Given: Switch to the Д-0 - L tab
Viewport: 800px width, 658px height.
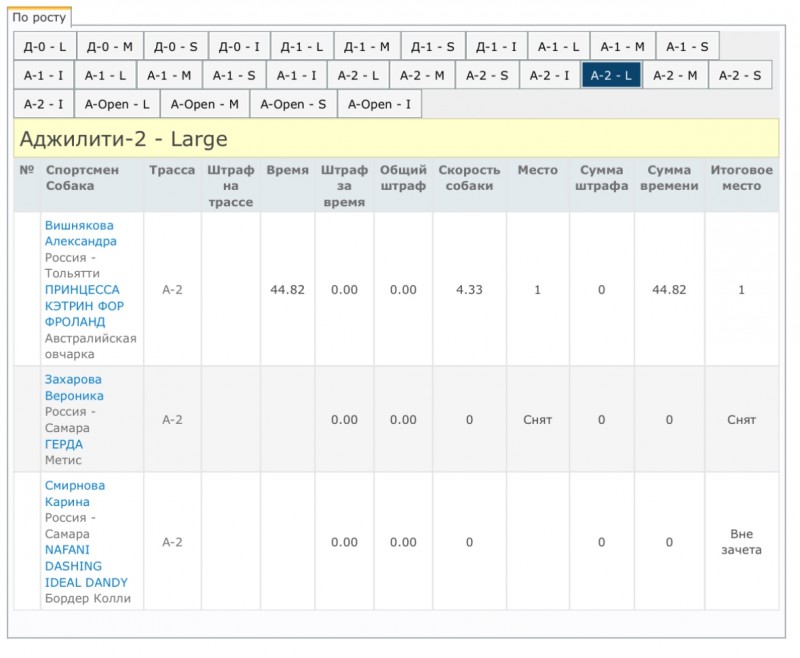Looking at the screenshot, I should pyautogui.click(x=46, y=47).
